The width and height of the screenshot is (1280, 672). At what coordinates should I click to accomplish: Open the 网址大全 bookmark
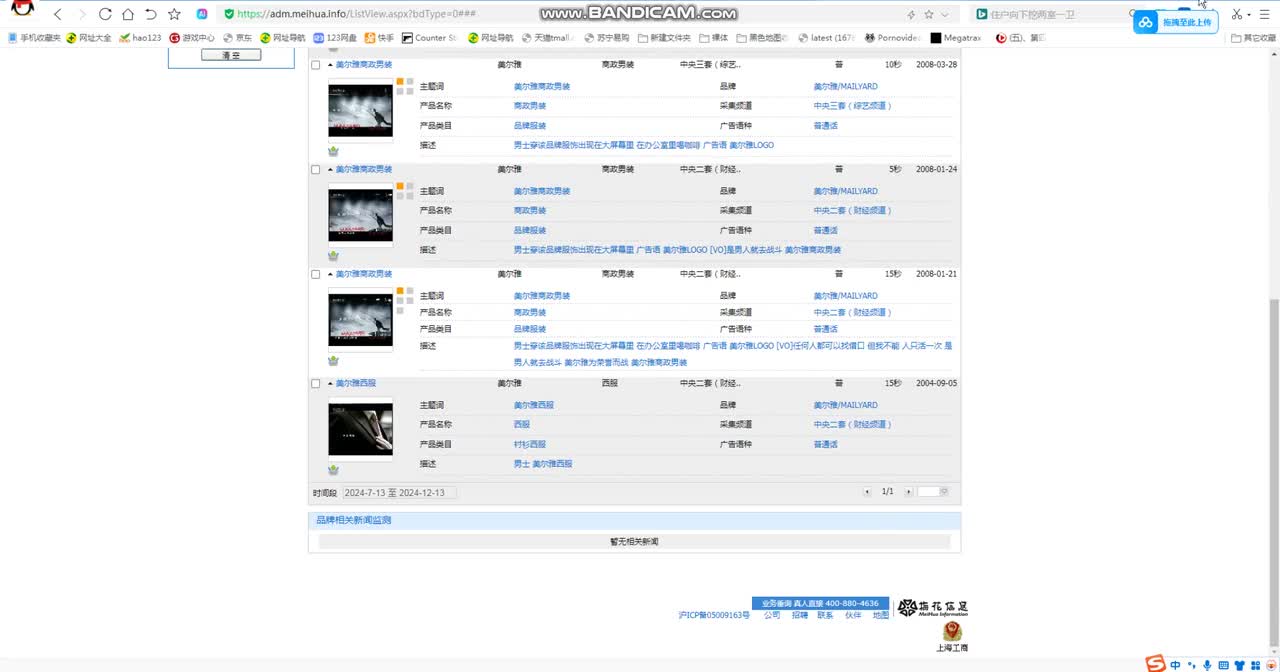(89, 38)
